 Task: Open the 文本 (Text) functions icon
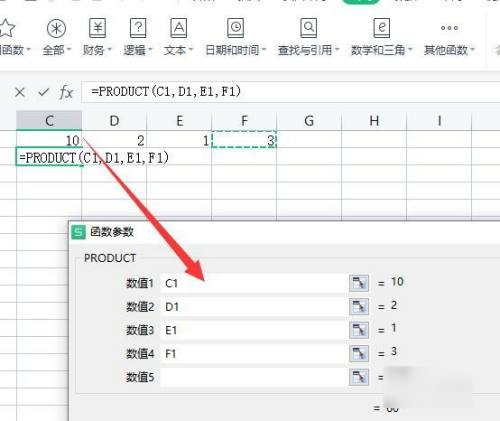(x=179, y=28)
